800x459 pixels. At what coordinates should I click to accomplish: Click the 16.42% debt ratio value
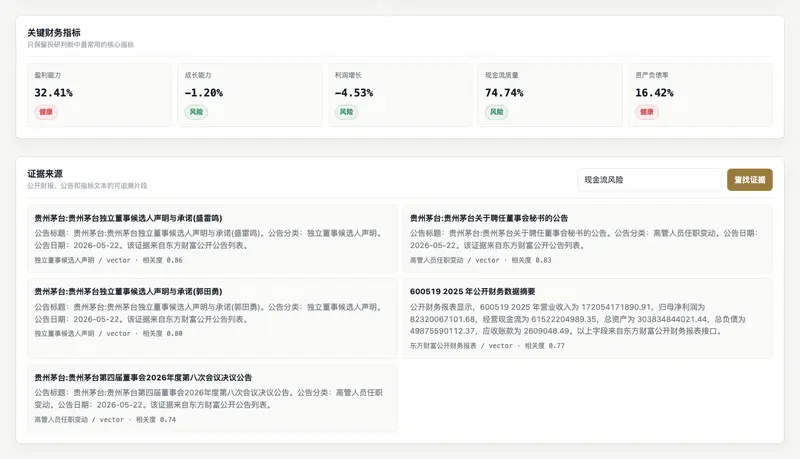tap(654, 93)
